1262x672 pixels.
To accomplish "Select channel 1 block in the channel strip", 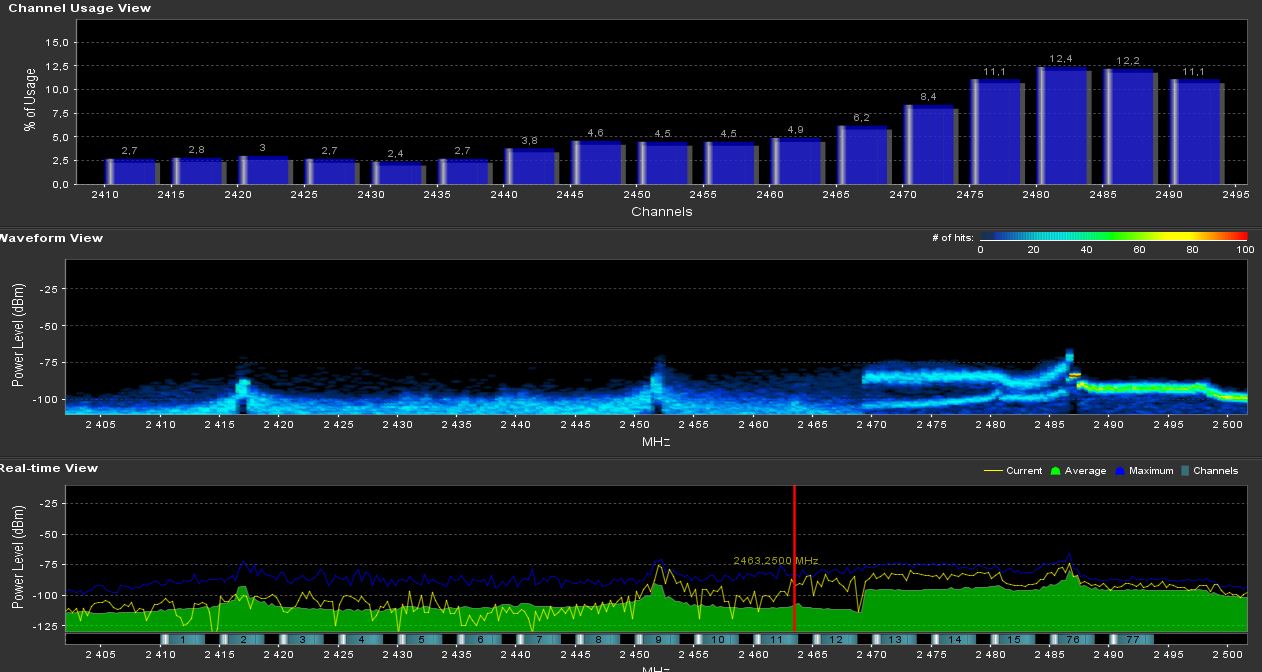I will click(x=182, y=639).
